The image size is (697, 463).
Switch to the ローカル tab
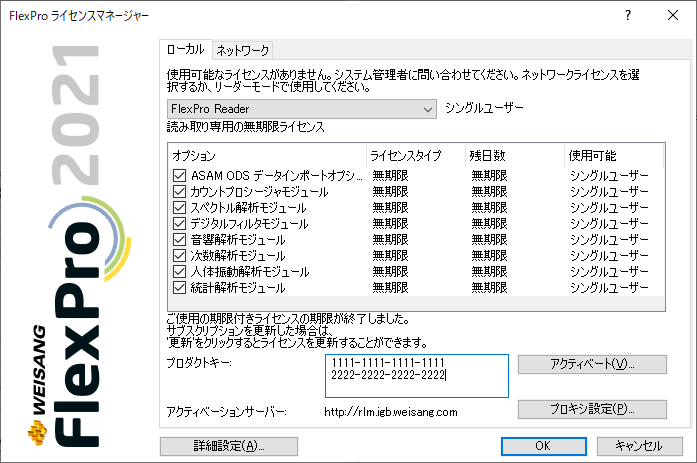click(186, 50)
